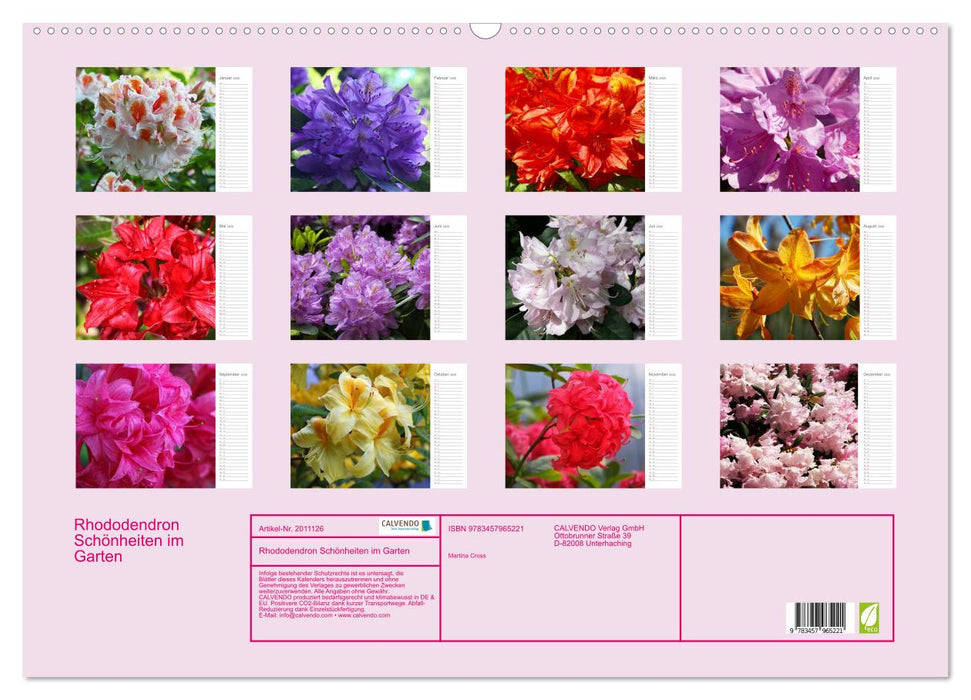971x700 pixels.
Task: Click the CALVENDO Verlag GmbH address block
Action: click(597, 536)
